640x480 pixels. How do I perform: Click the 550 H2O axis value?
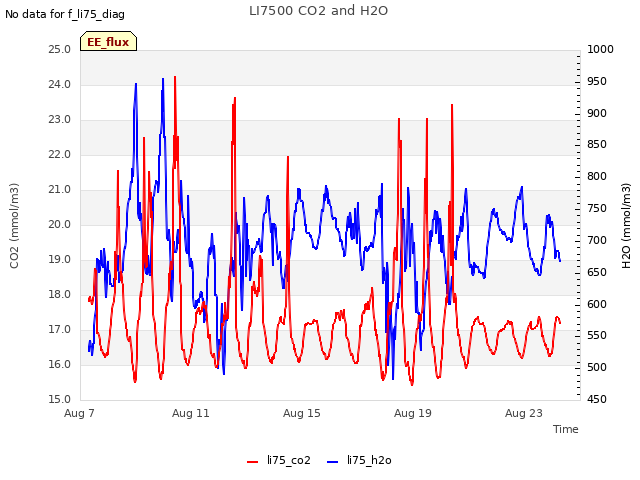pyautogui.click(x=597, y=336)
